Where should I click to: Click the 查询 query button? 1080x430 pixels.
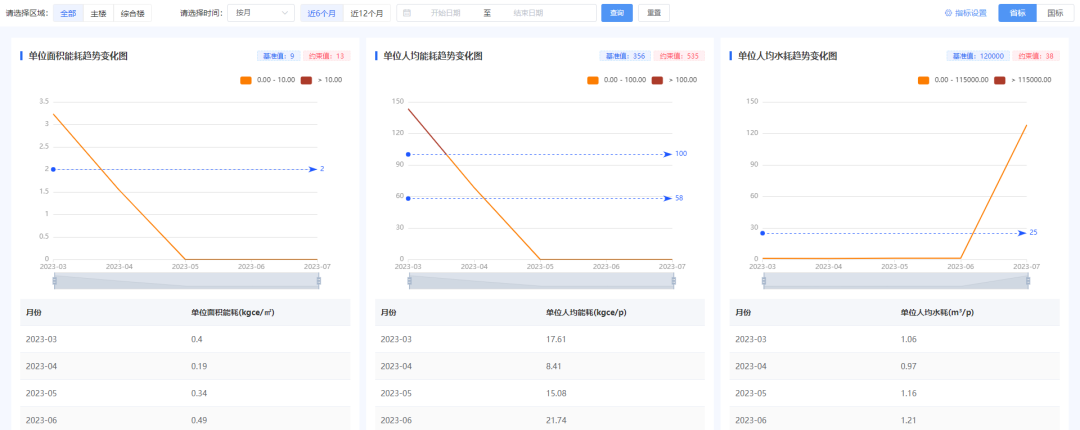point(616,13)
